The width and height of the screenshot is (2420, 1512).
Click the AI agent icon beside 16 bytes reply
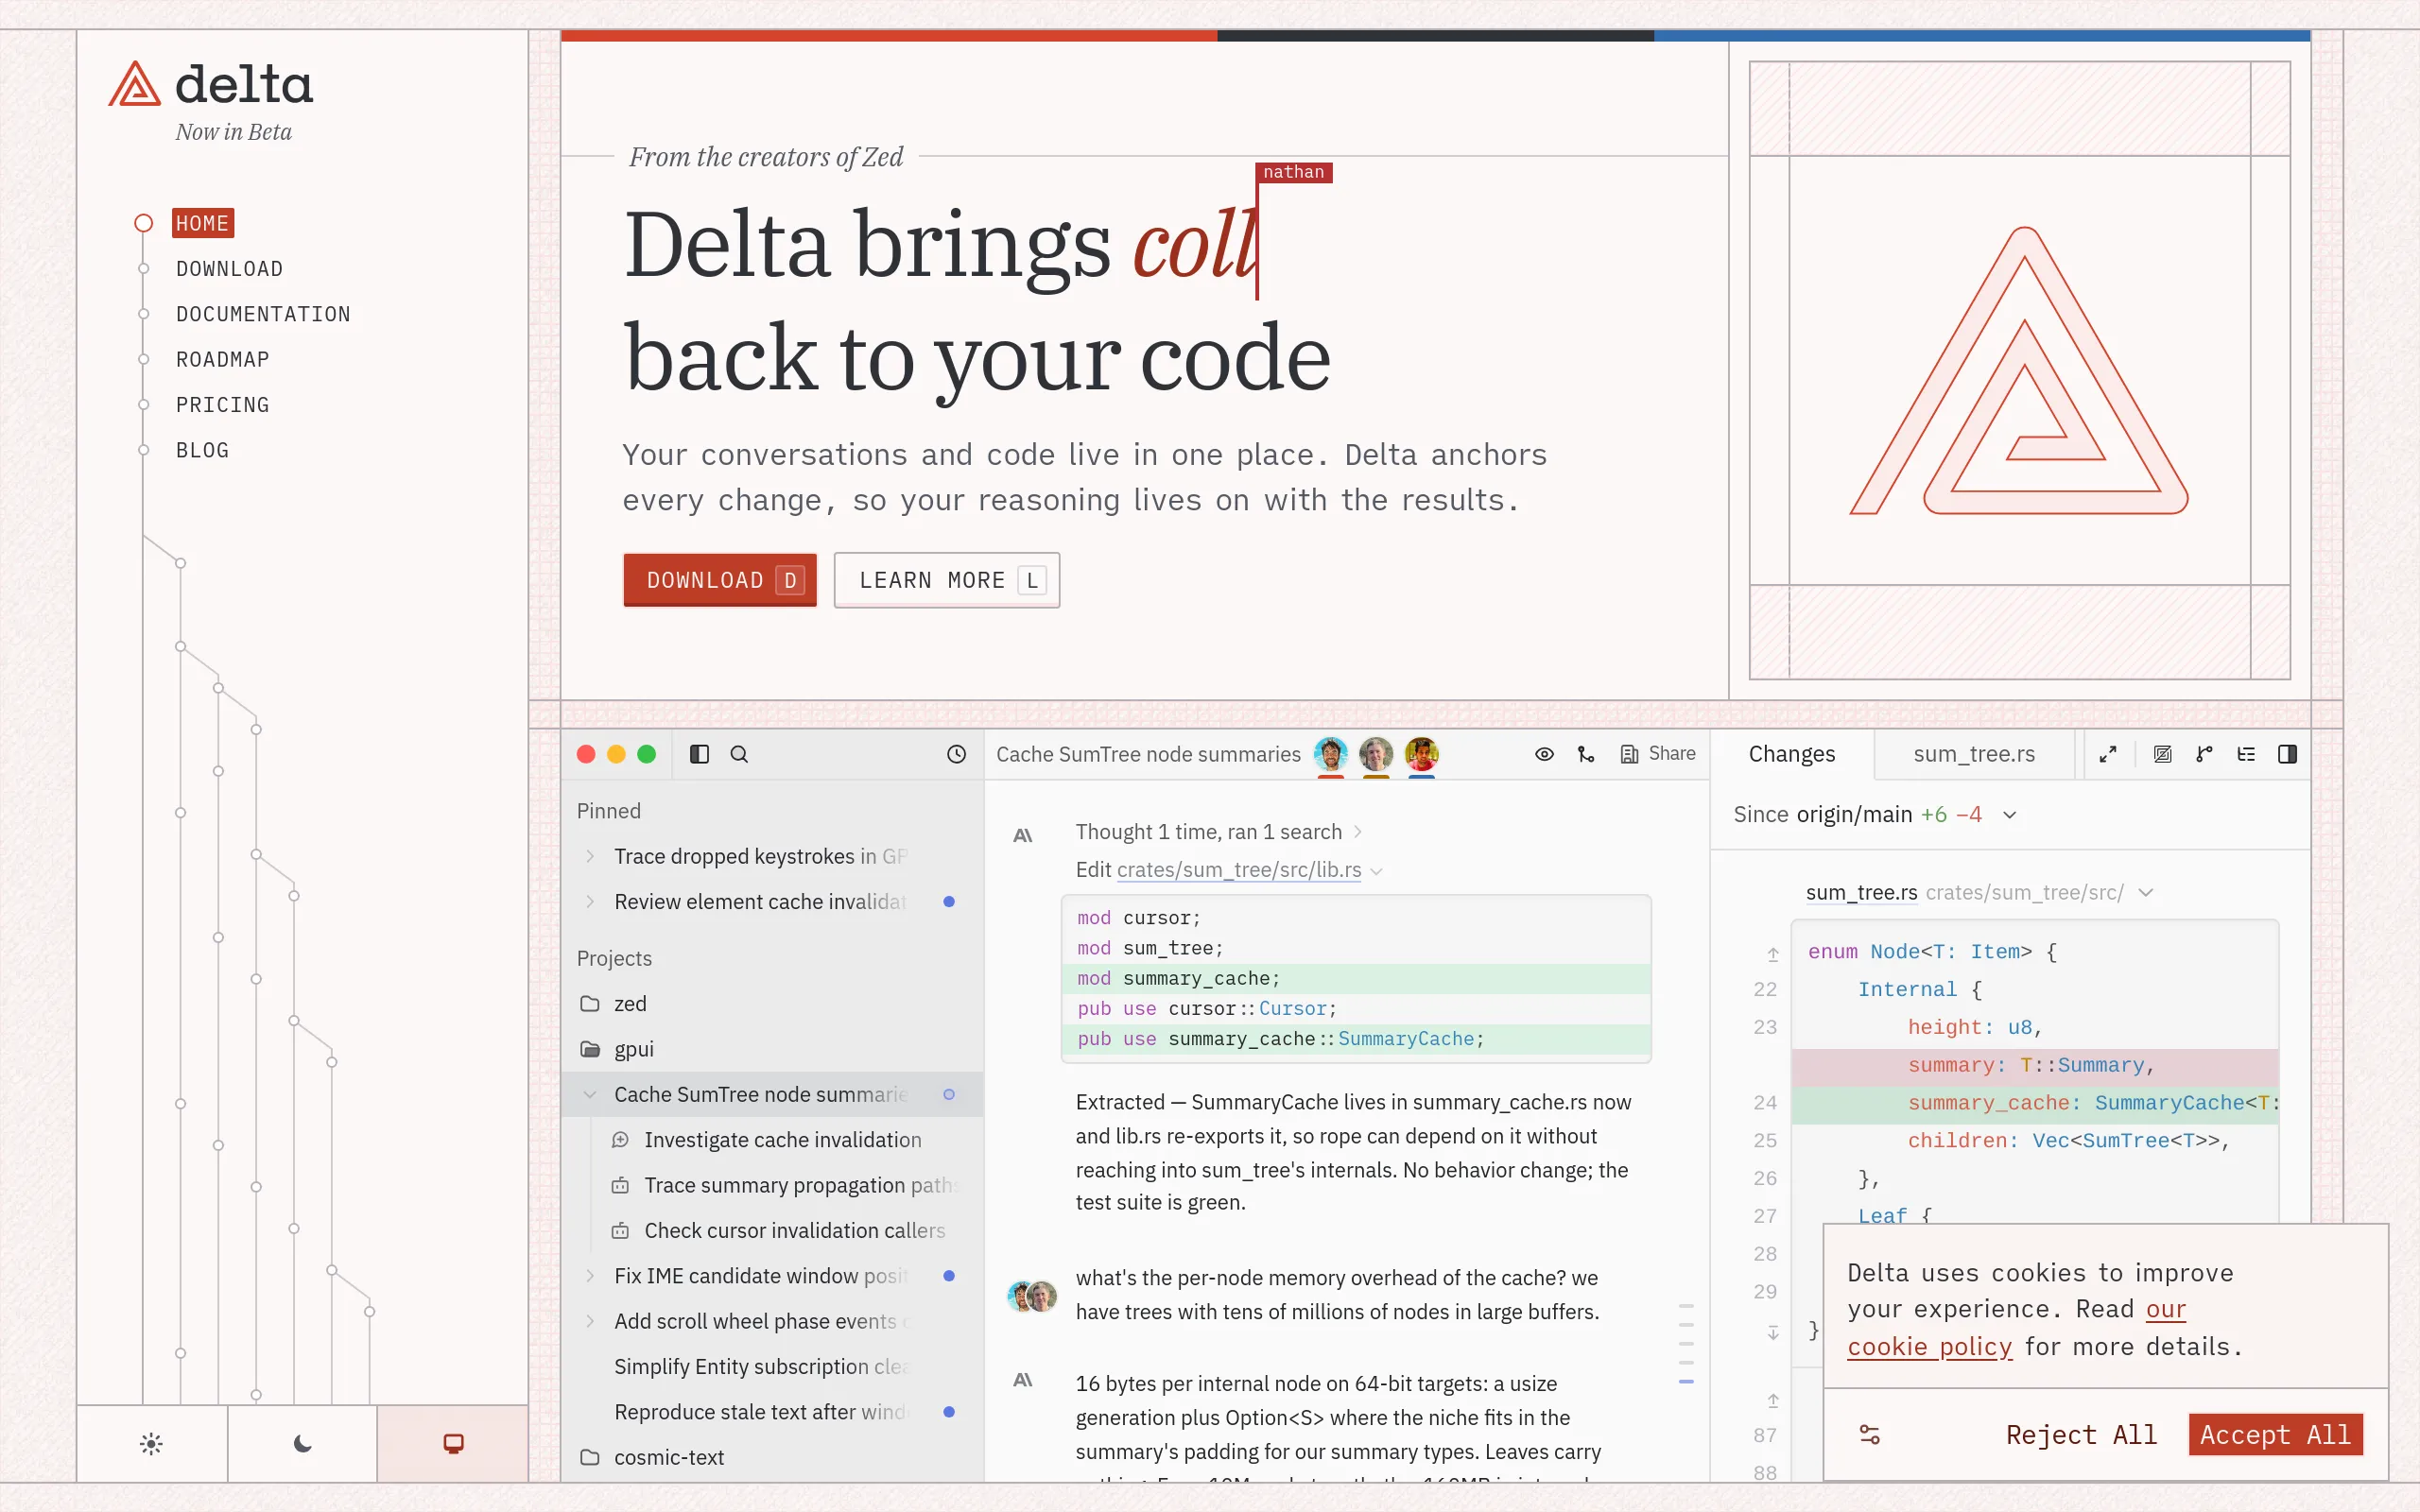(x=1022, y=1380)
